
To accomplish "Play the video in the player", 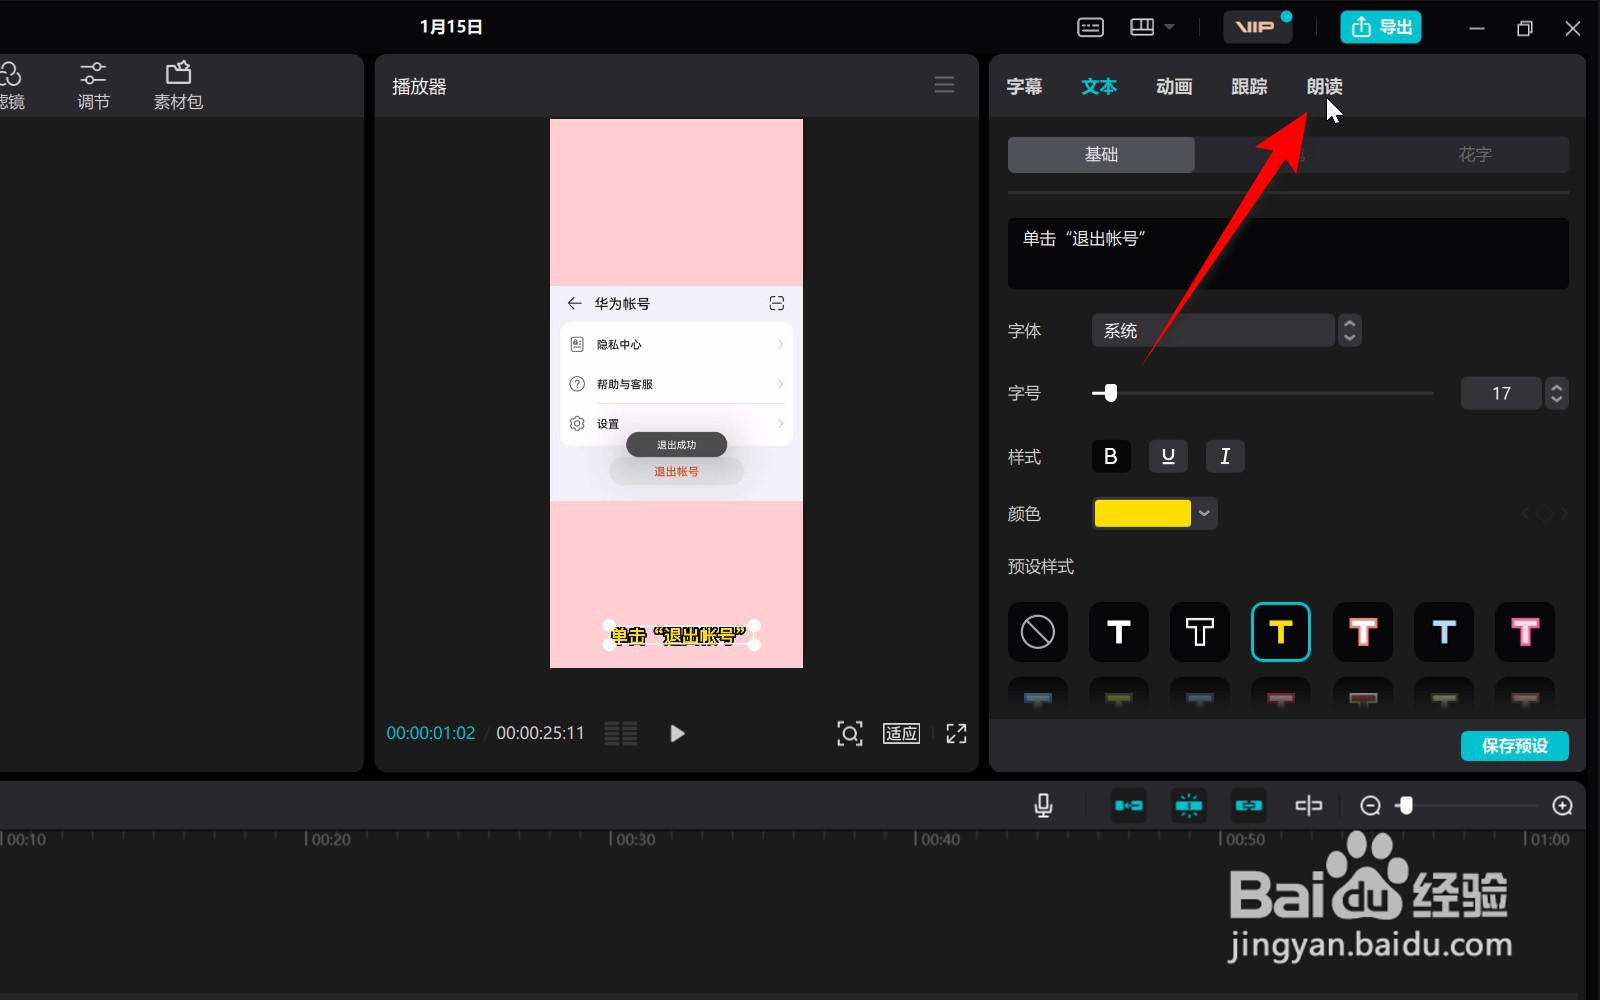I will 677,734.
